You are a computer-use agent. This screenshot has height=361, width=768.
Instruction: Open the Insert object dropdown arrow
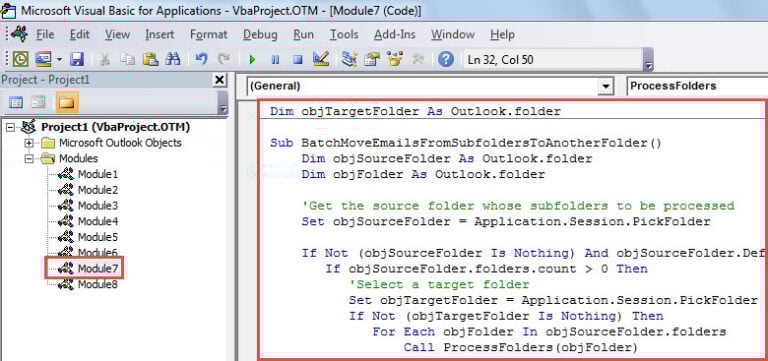click(60, 59)
